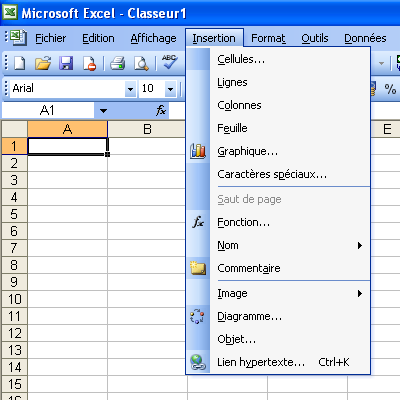This screenshot has height=400, width=400.
Task: Select row 10 header
Action: click(x=14, y=299)
